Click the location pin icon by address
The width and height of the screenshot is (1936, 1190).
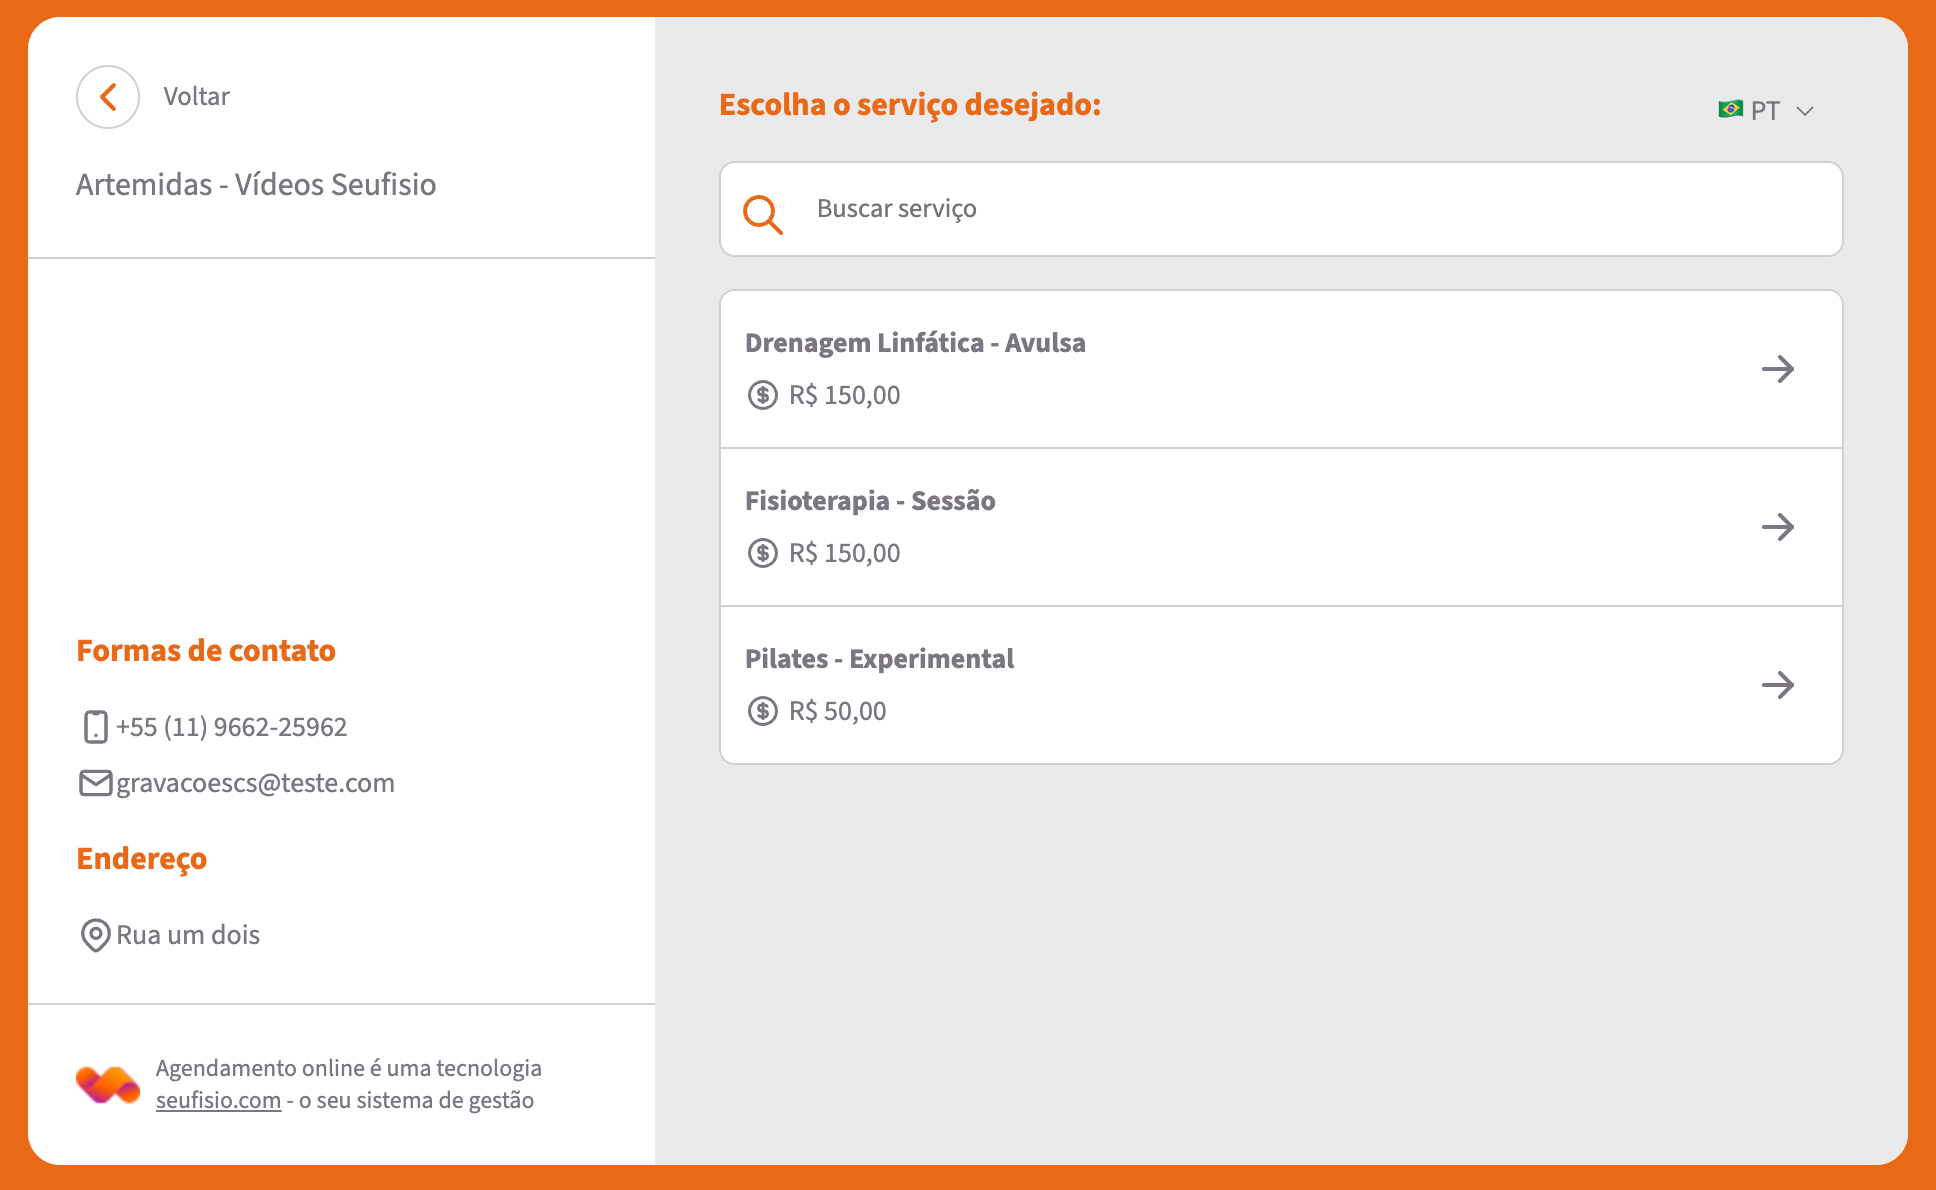(95, 935)
